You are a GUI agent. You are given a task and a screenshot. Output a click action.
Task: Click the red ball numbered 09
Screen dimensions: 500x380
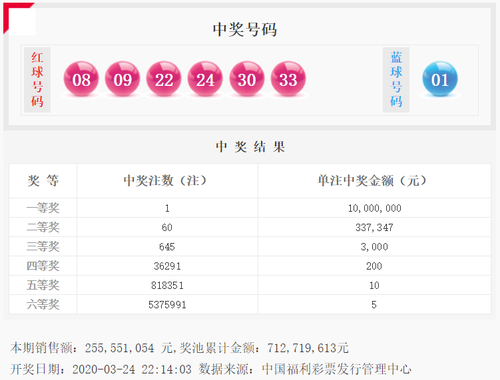[x=122, y=79]
